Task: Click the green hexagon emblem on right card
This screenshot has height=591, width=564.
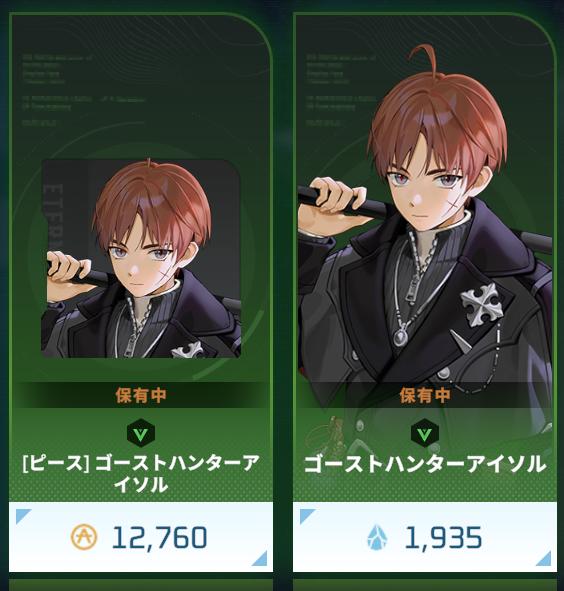Action: point(425,432)
